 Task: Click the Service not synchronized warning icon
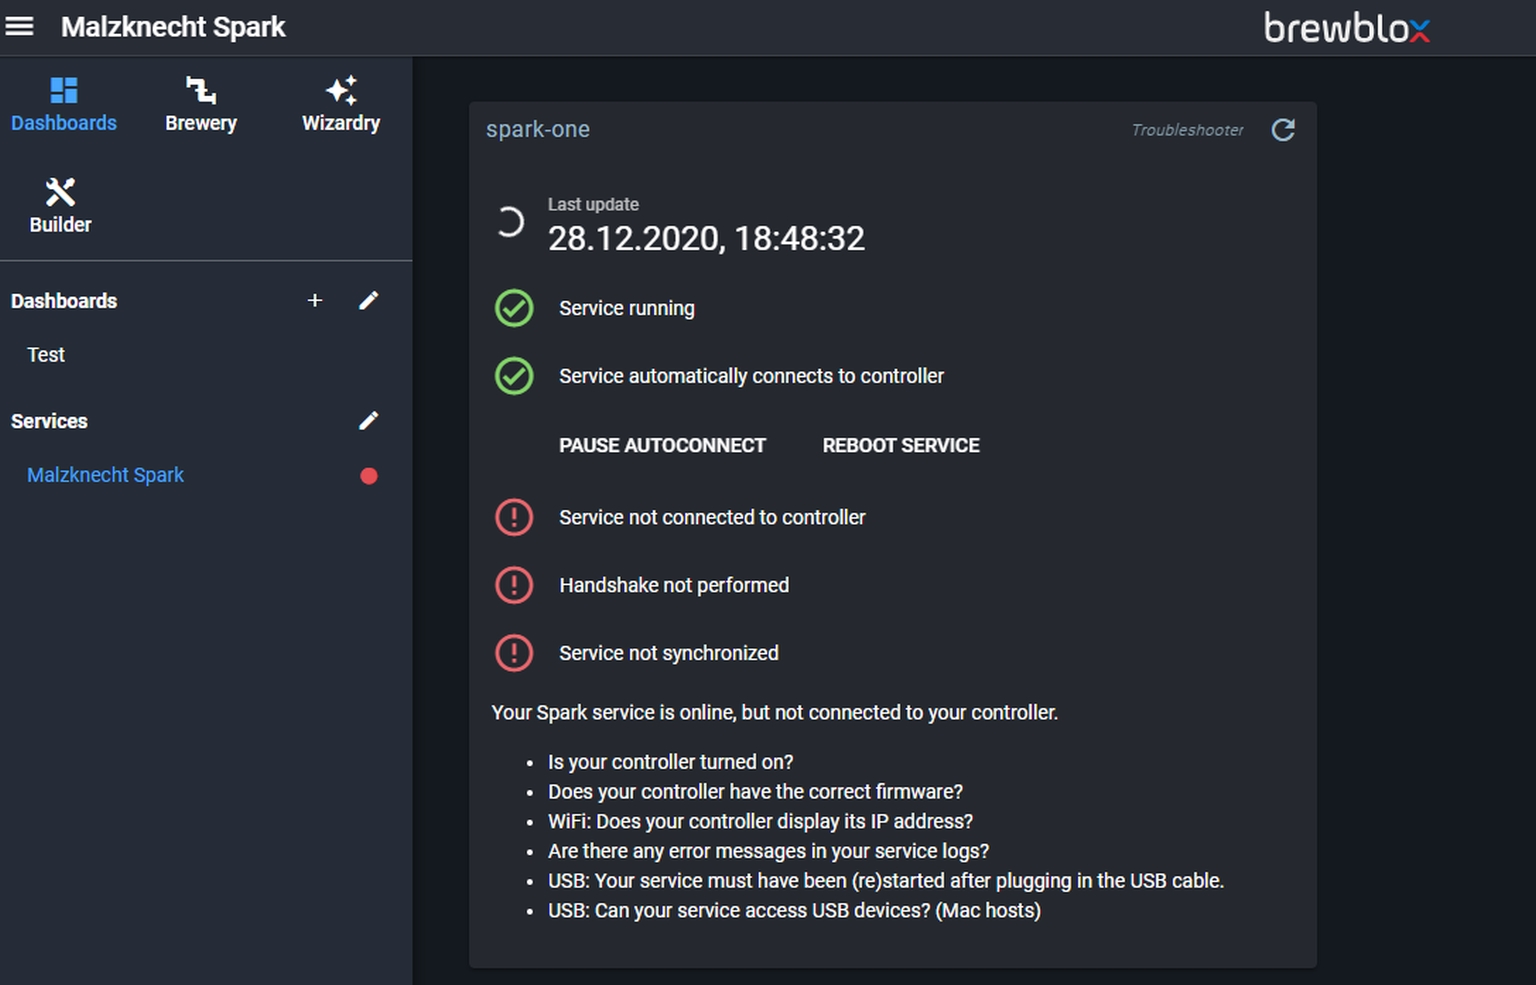tap(514, 653)
